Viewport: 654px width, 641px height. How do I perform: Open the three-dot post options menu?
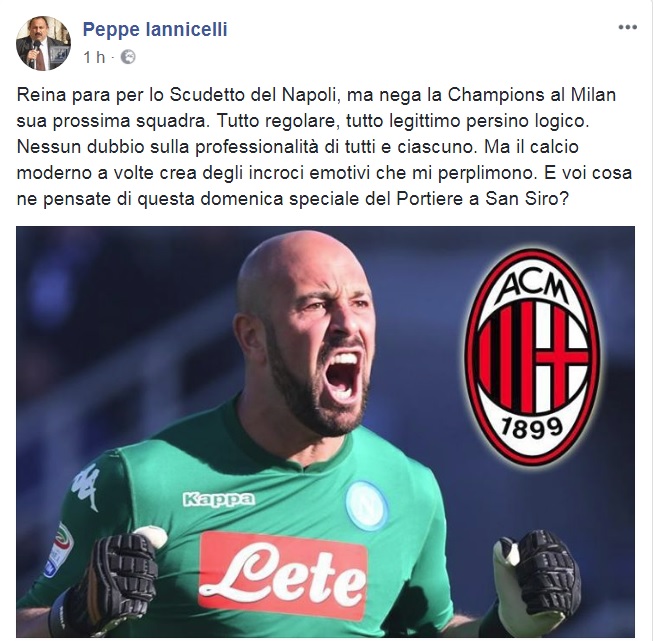(627, 28)
